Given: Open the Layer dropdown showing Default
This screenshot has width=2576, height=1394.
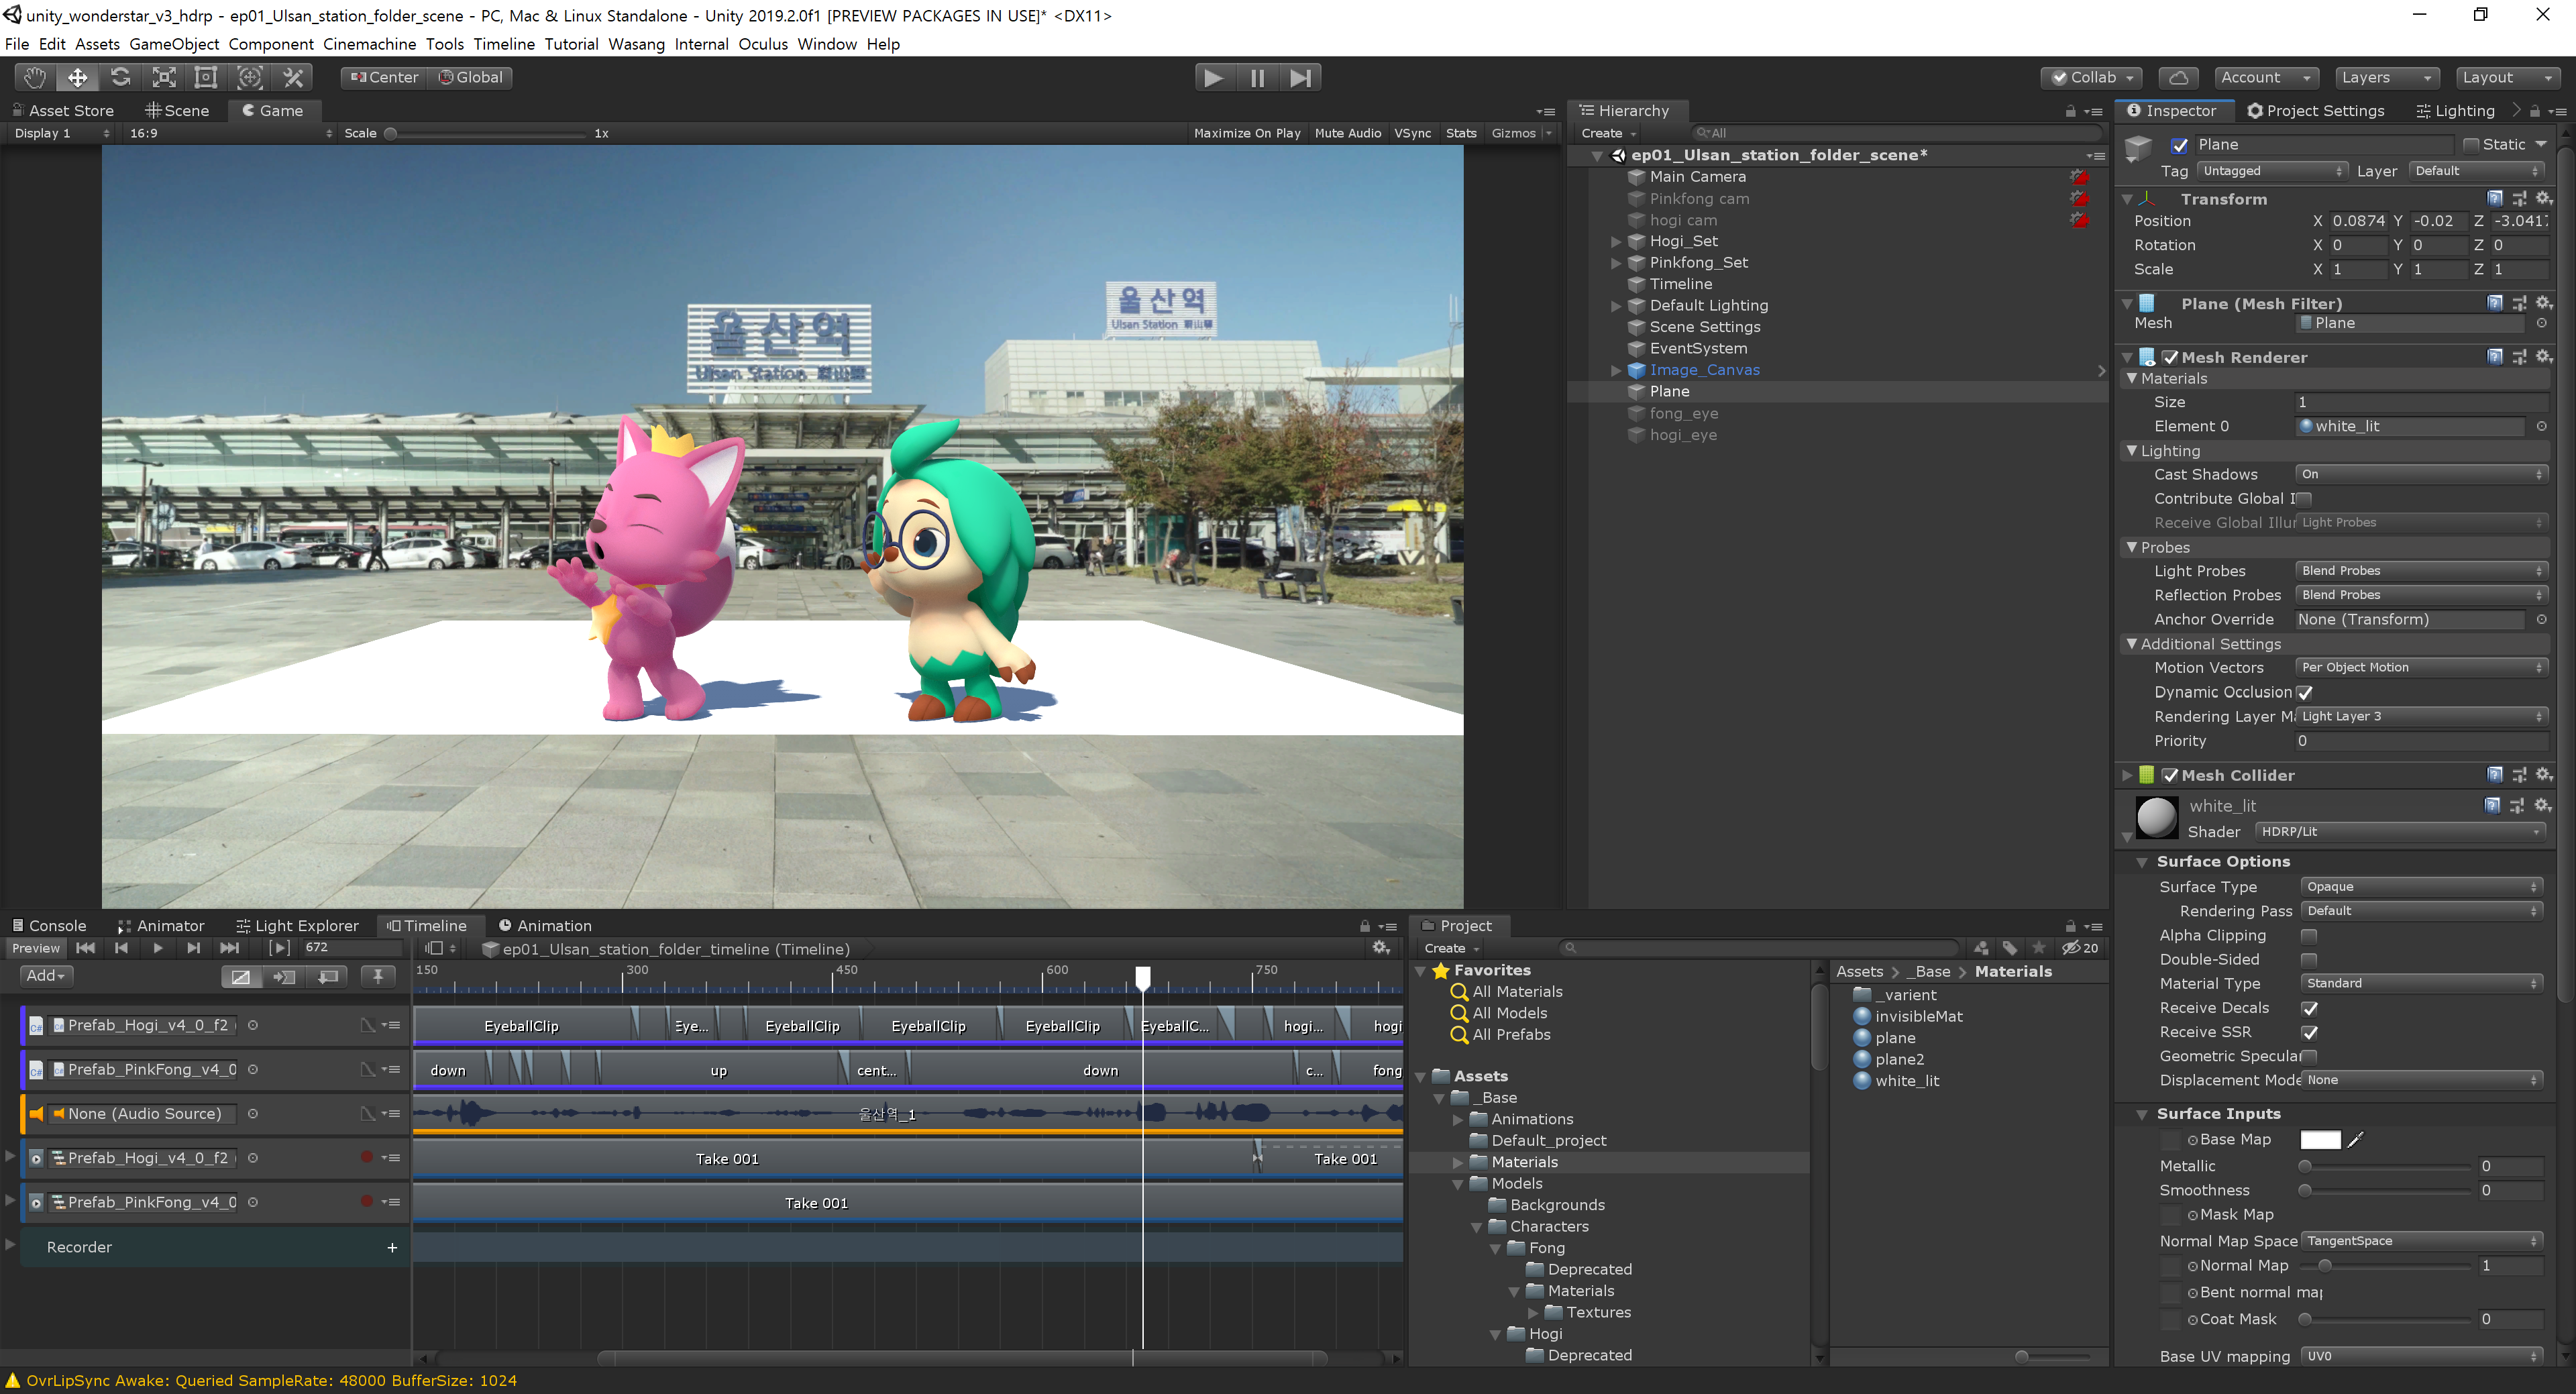Looking at the screenshot, I should coord(2477,171).
